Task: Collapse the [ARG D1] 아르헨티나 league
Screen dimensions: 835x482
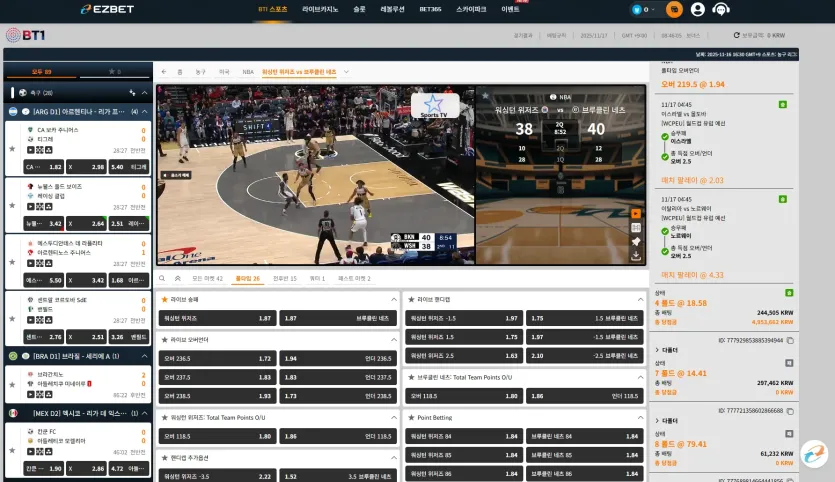Action: 144,111
